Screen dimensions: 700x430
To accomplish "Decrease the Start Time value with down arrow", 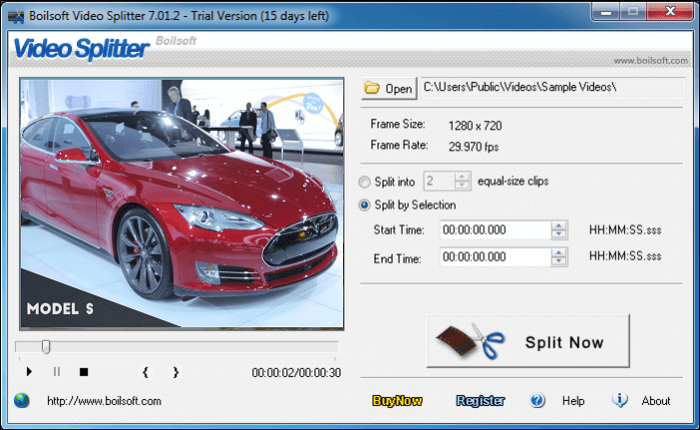I will tap(559, 235).
